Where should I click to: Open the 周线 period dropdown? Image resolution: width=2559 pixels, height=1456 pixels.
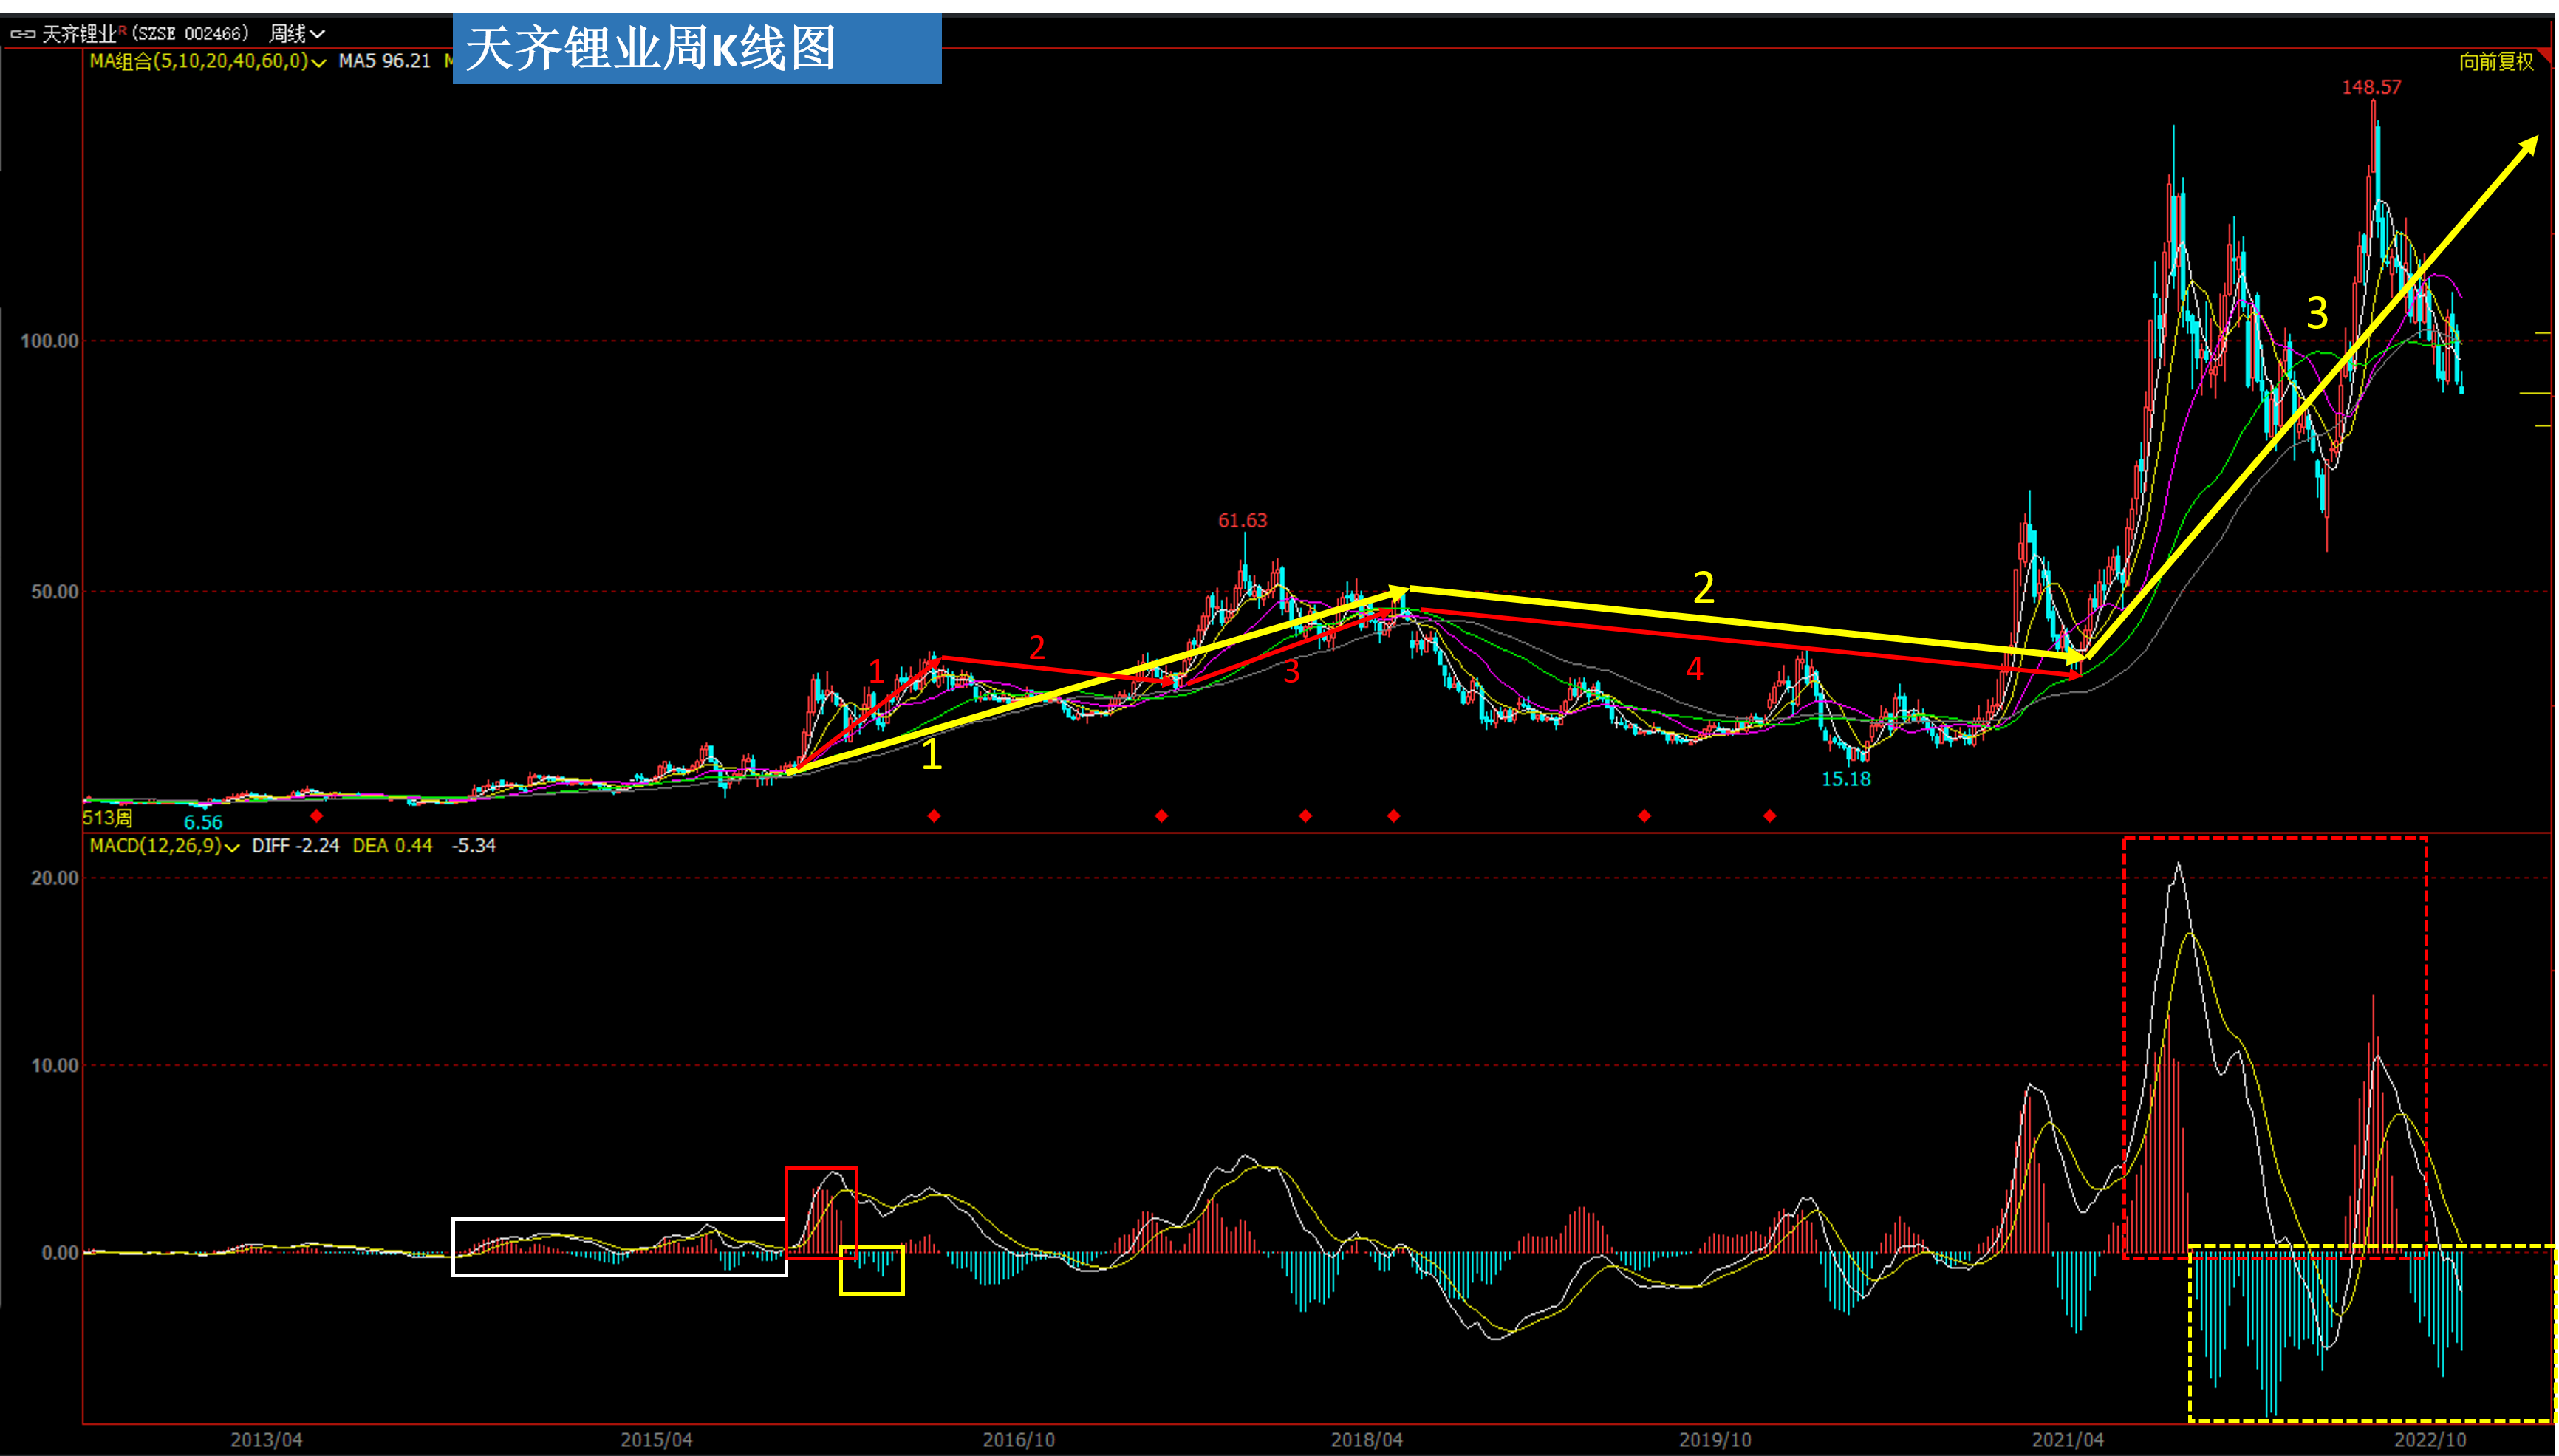297,34
